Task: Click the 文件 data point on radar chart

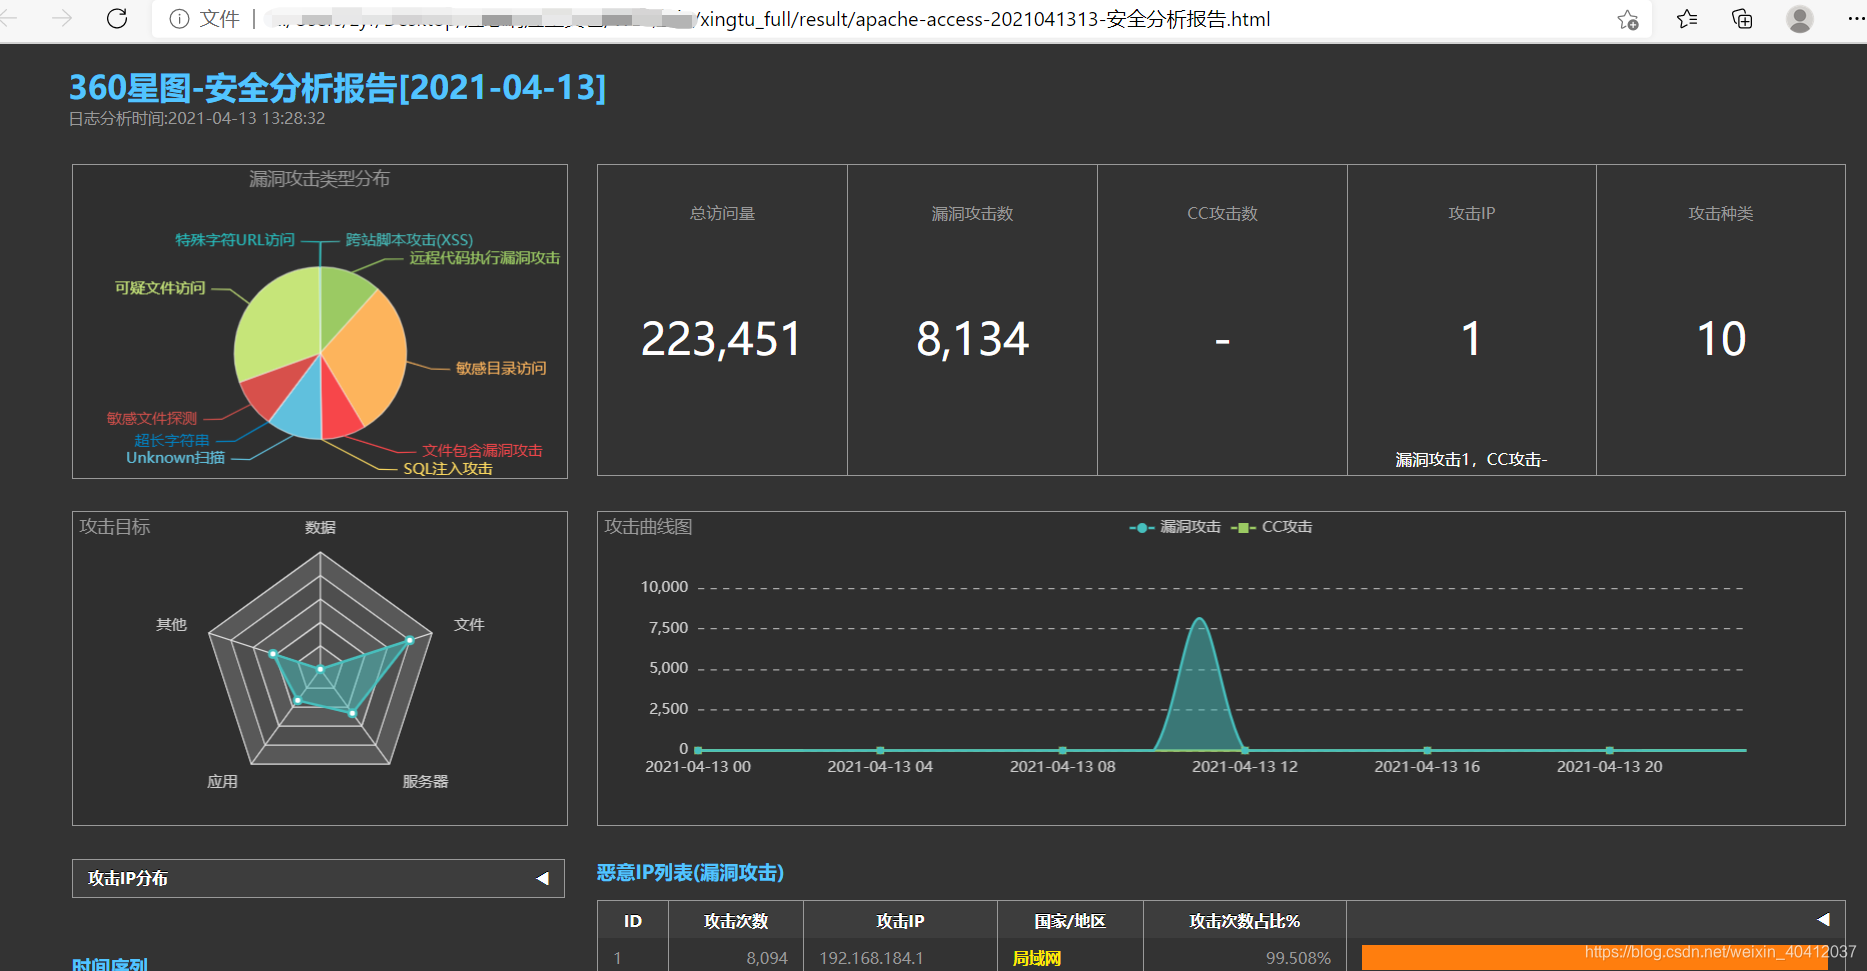Action: (409, 640)
